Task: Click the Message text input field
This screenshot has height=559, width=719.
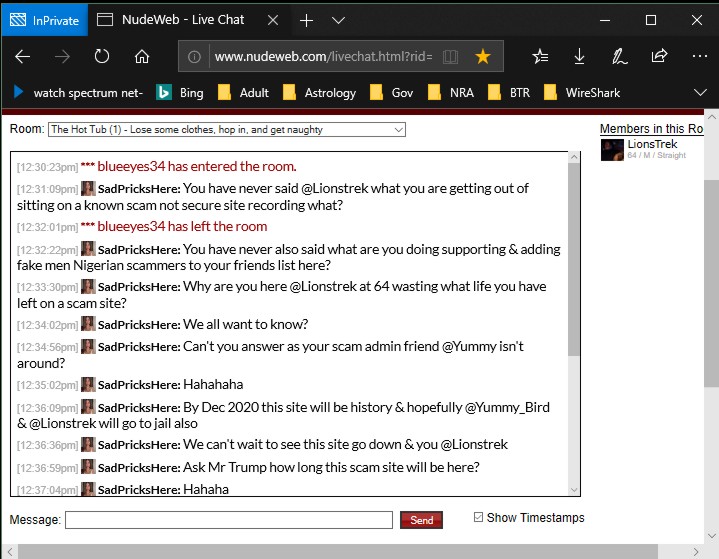Action: click(229, 520)
